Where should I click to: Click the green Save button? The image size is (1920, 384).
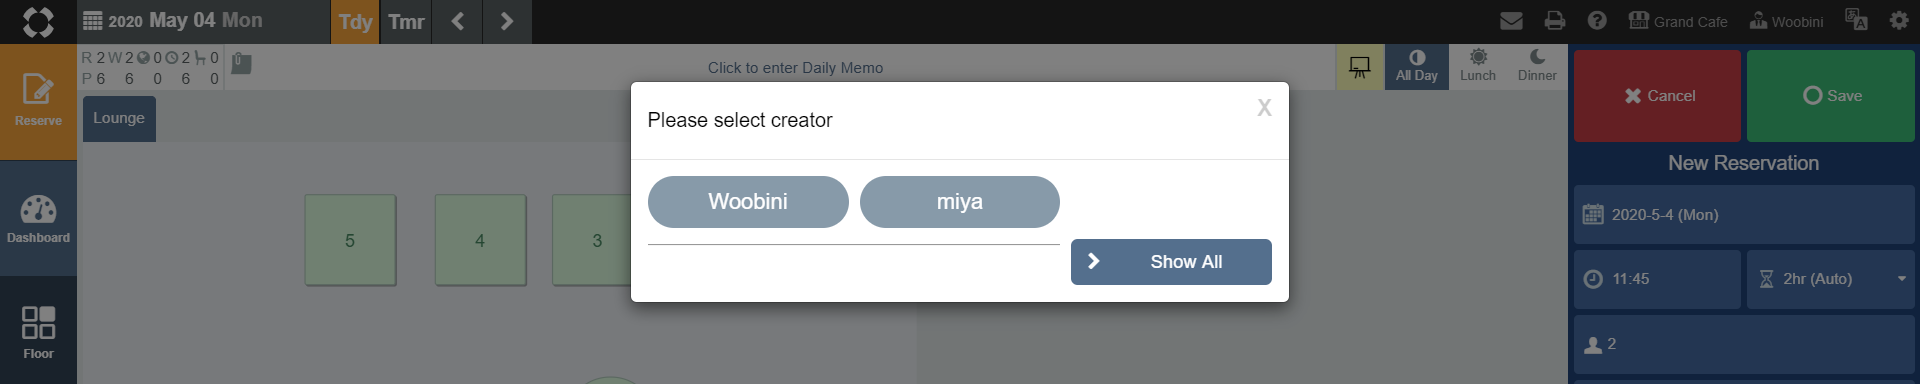(x=1830, y=96)
